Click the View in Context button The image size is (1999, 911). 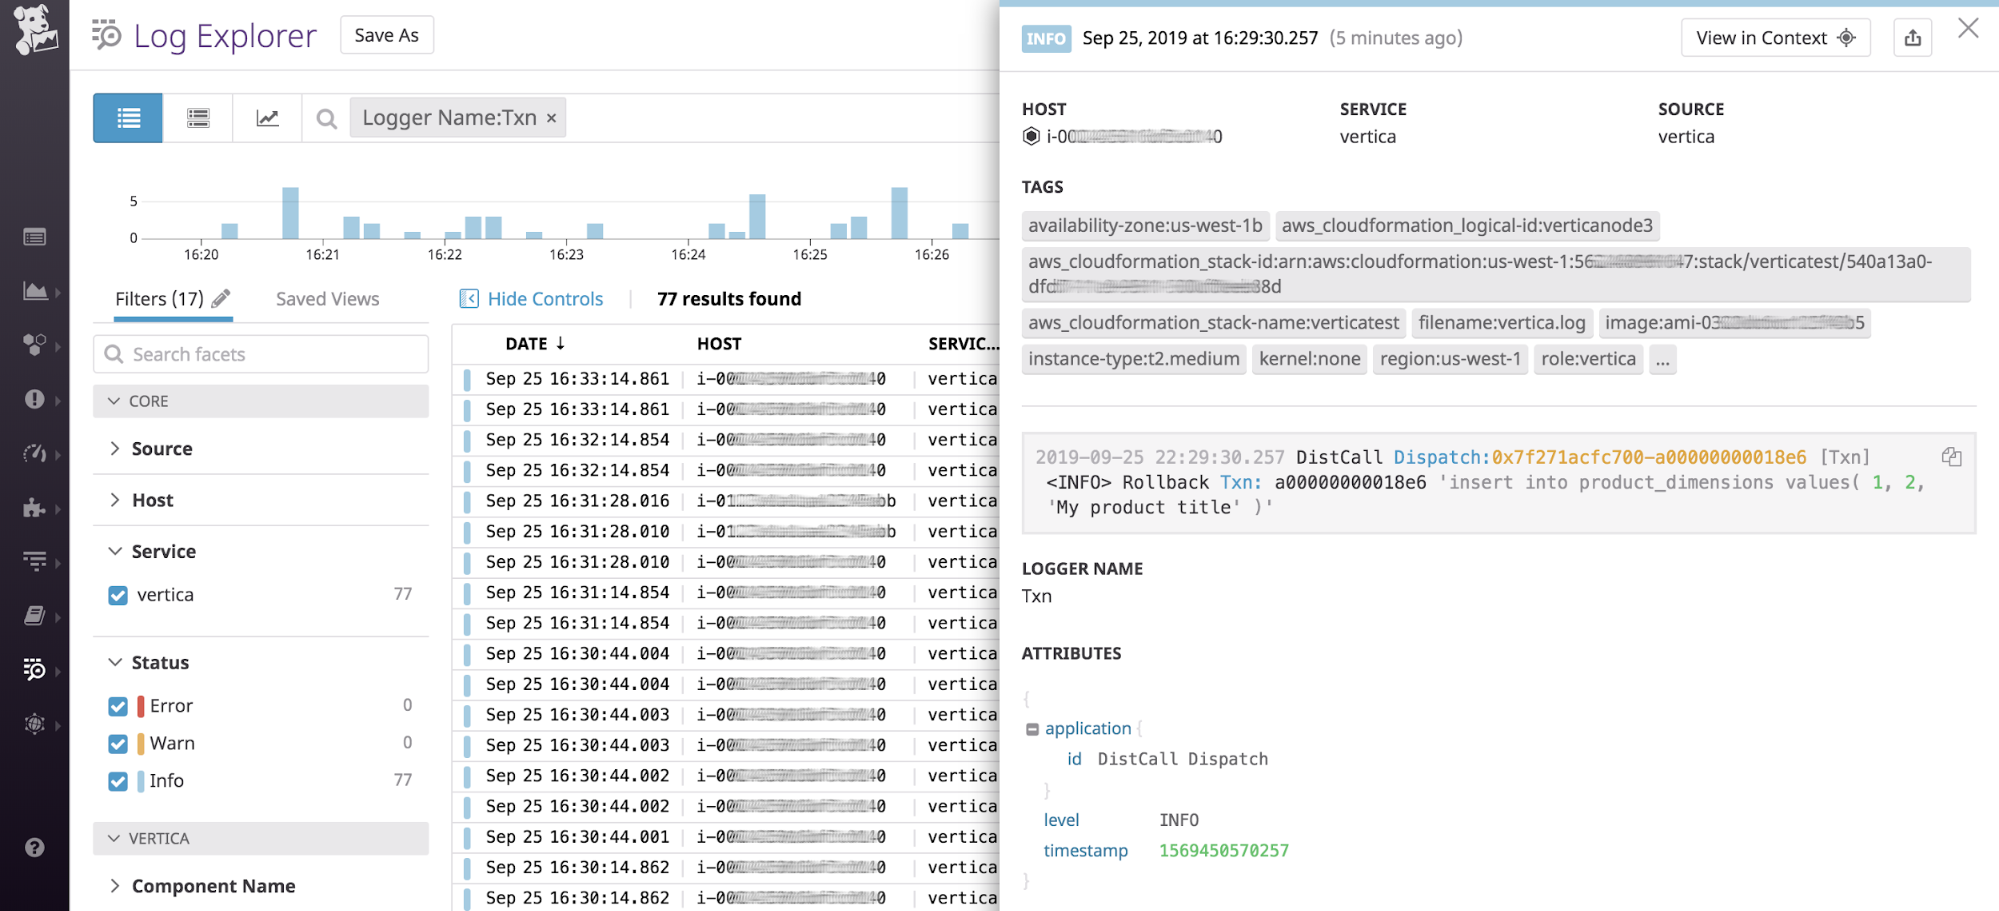pyautogui.click(x=1775, y=37)
